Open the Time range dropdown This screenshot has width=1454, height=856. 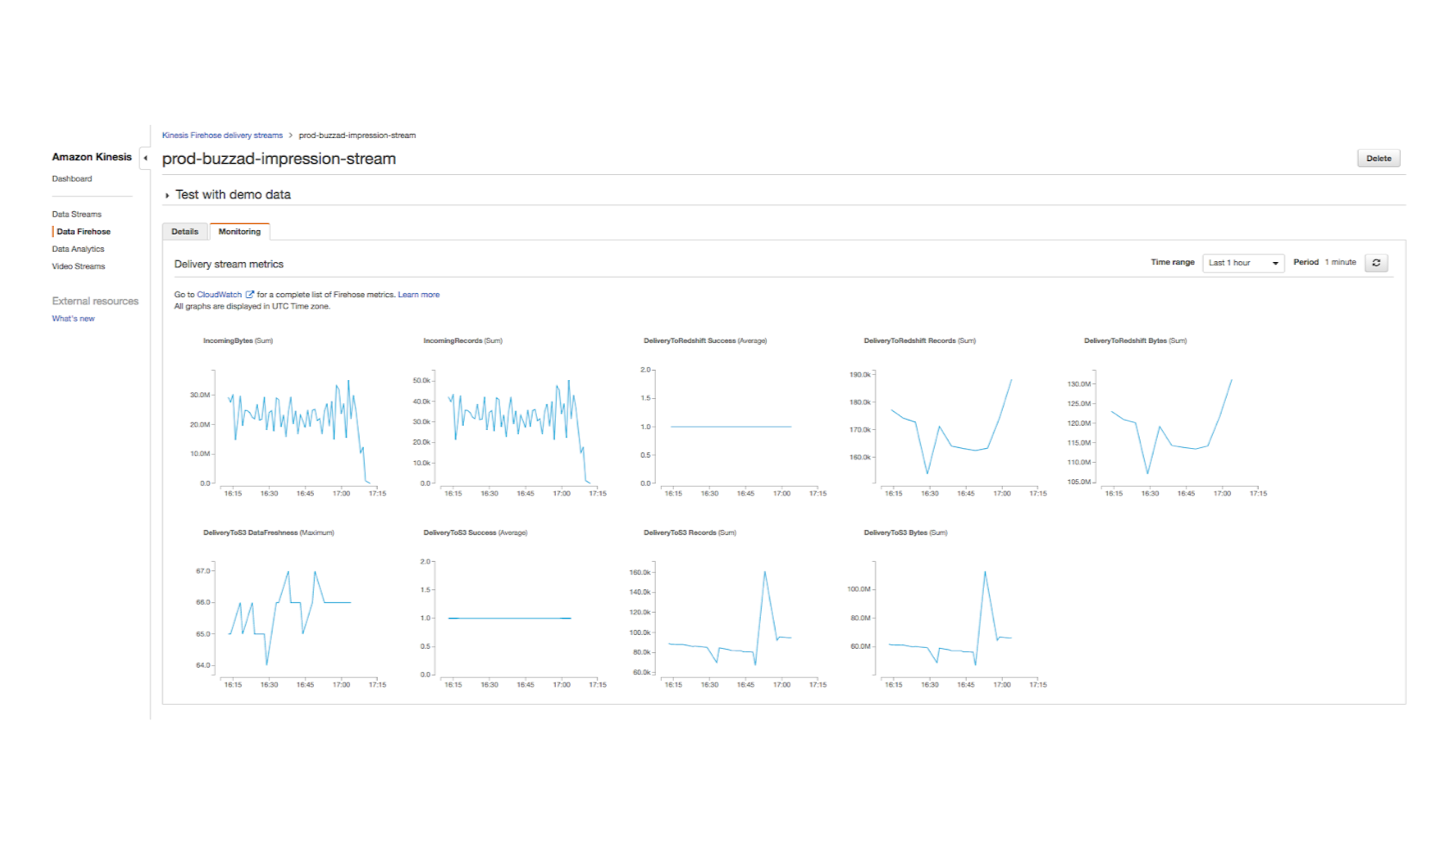(x=1243, y=263)
